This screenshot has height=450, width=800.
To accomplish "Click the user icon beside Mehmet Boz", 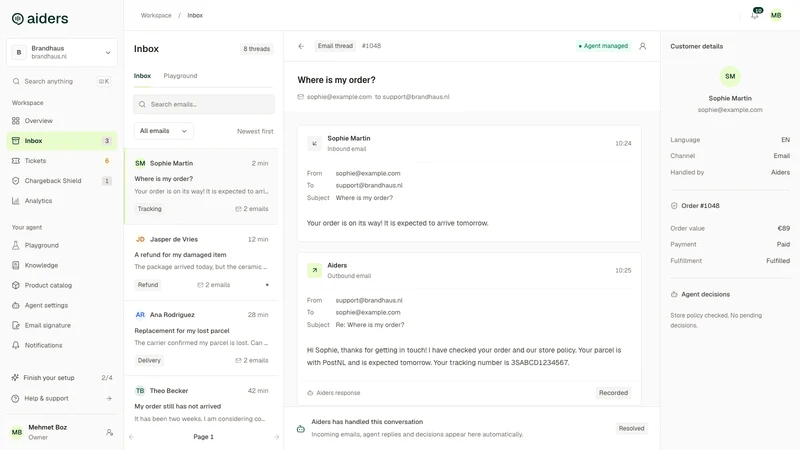I will point(109,432).
